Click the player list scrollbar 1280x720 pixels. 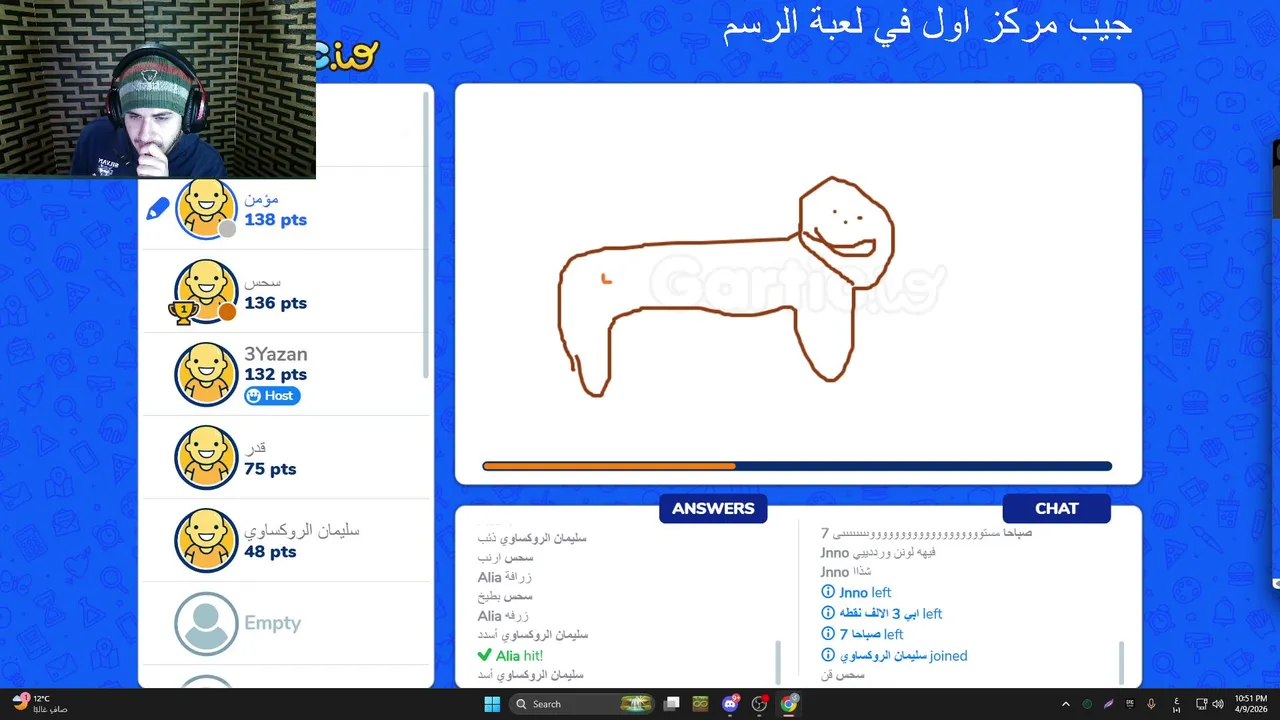click(x=428, y=233)
